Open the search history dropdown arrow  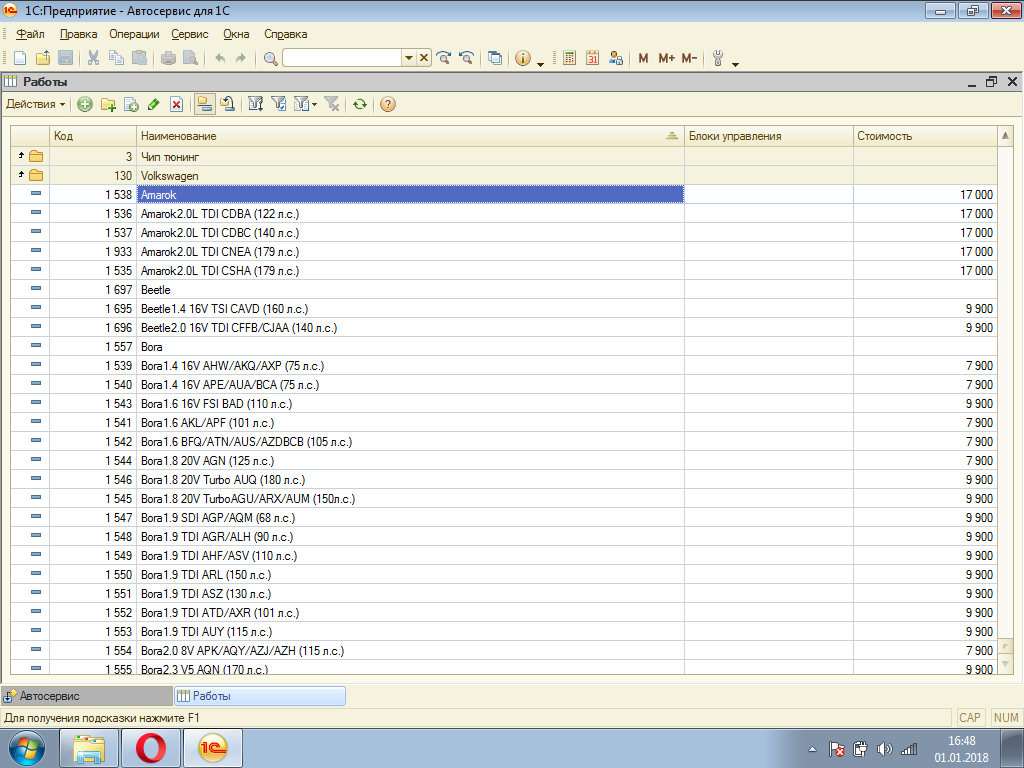pos(408,58)
